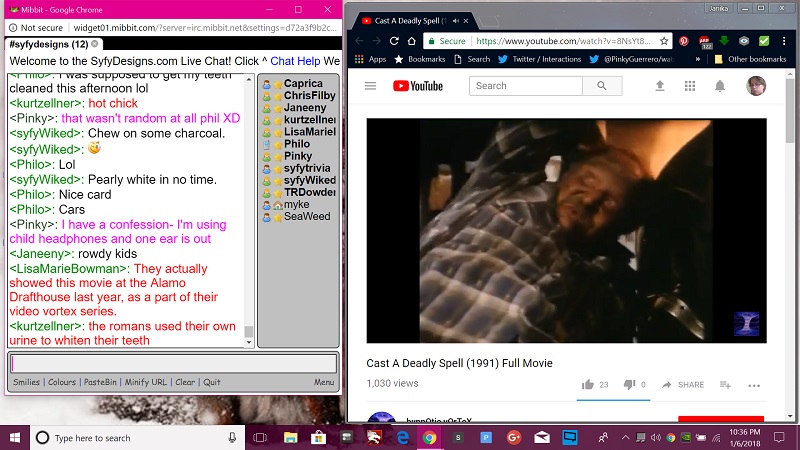Open @PinkyGuerrero bookmark
This screenshot has height=450, width=800.
click(x=632, y=59)
